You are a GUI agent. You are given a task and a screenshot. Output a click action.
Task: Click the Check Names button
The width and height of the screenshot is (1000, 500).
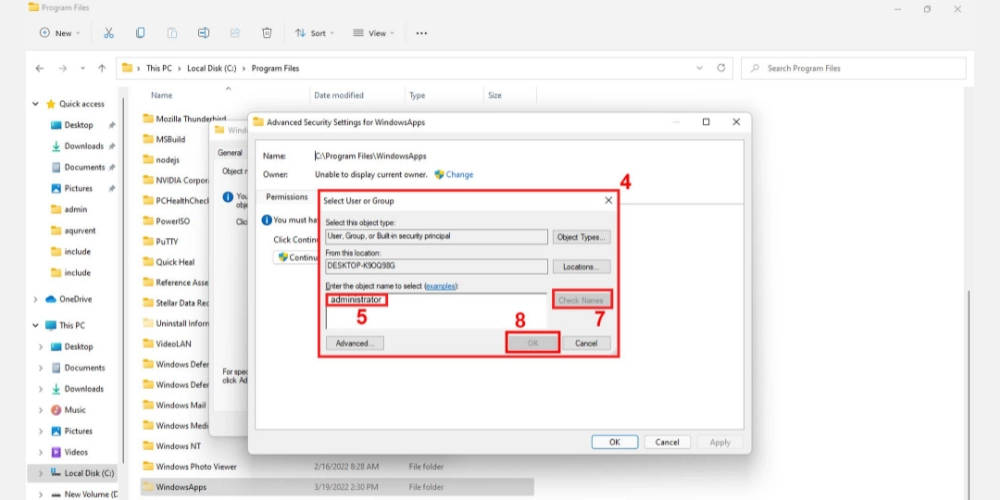tap(580, 300)
